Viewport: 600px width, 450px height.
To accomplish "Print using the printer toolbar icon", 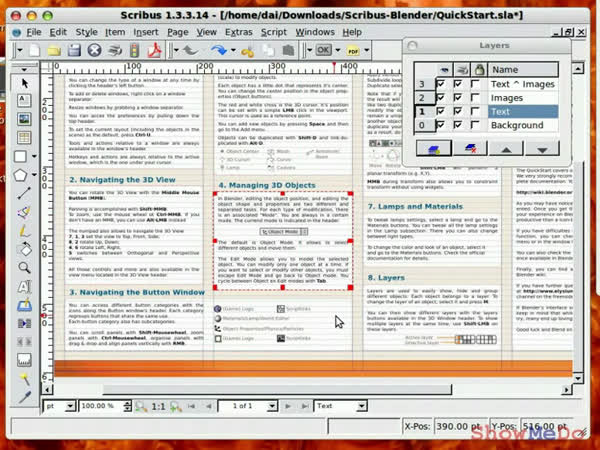I will click(x=114, y=51).
